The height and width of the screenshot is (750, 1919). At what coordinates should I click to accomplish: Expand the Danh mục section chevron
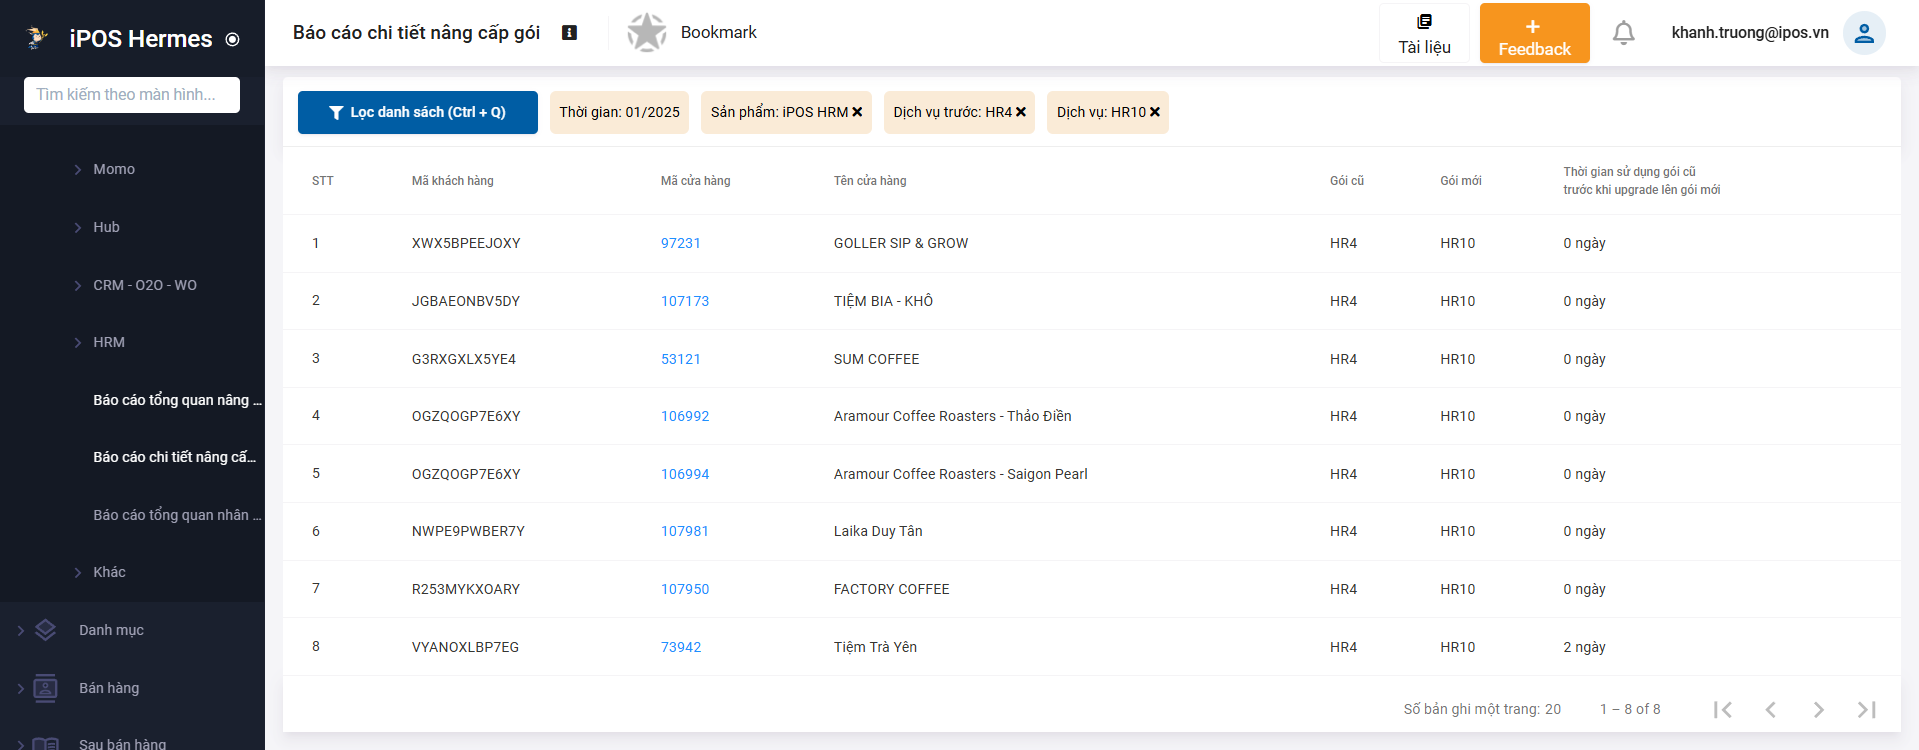pos(20,630)
